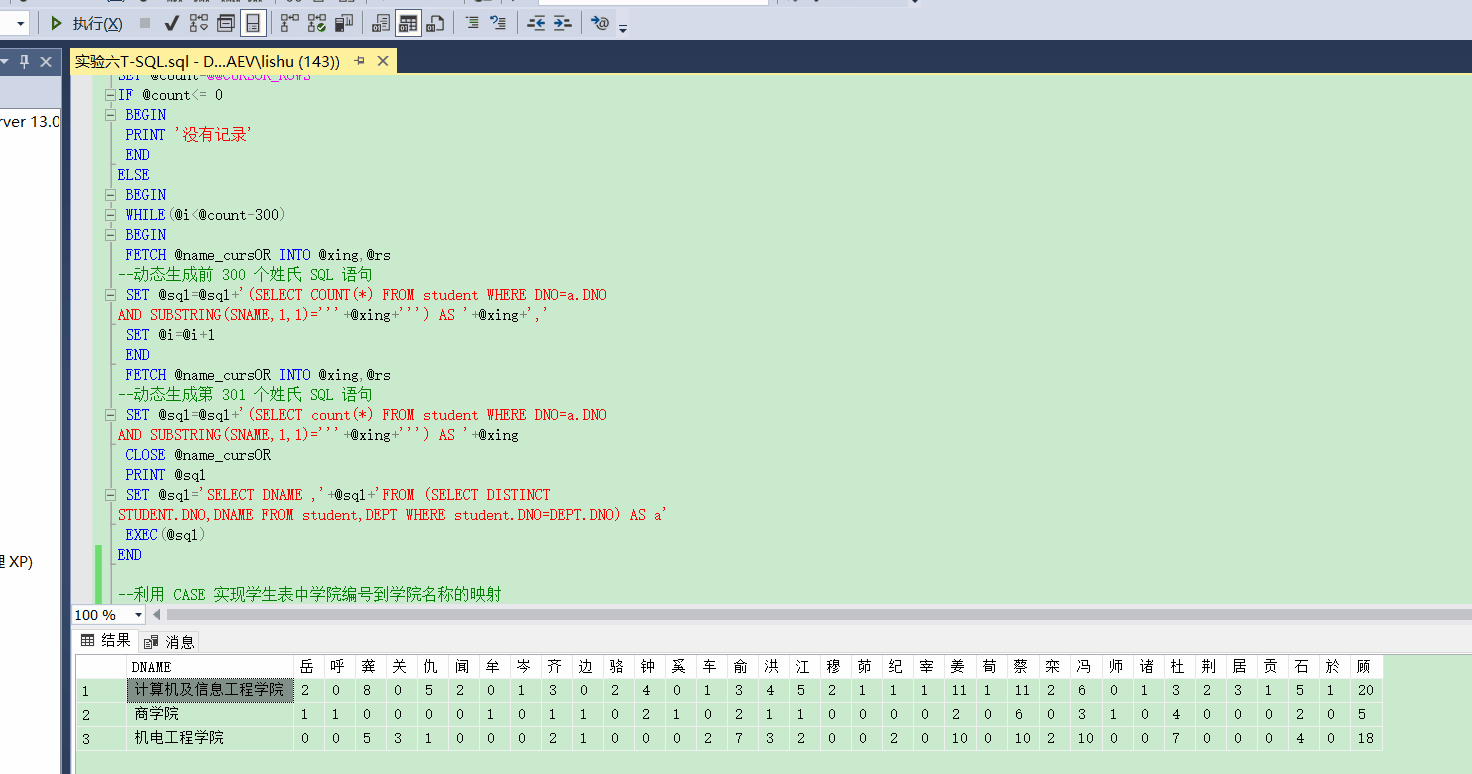Click the 冯 column header
The height and width of the screenshot is (774, 1472).
coord(1085,666)
